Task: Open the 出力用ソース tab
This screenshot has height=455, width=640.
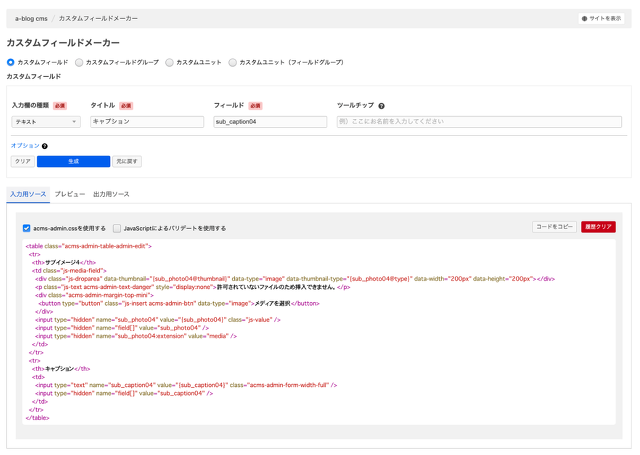Action: coord(111,193)
